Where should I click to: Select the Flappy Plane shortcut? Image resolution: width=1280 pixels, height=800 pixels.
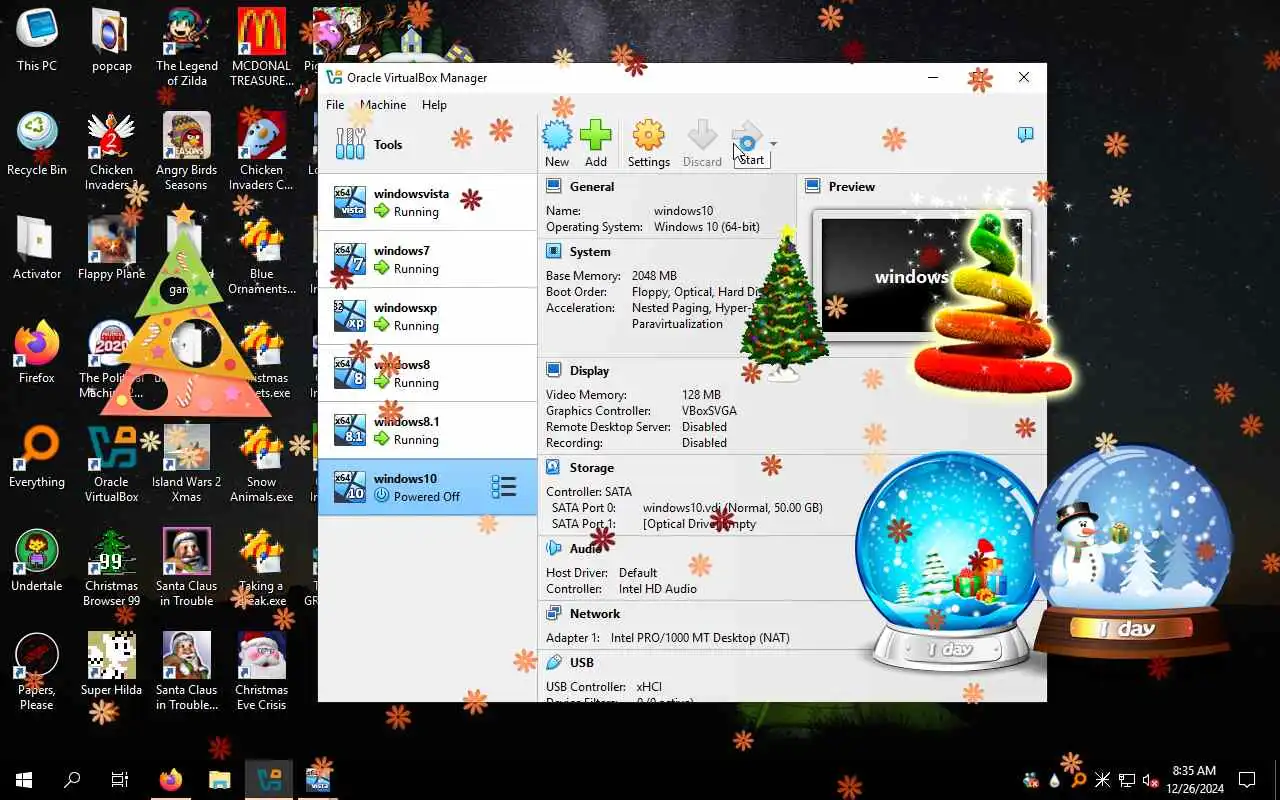click(x=112, y=249)
